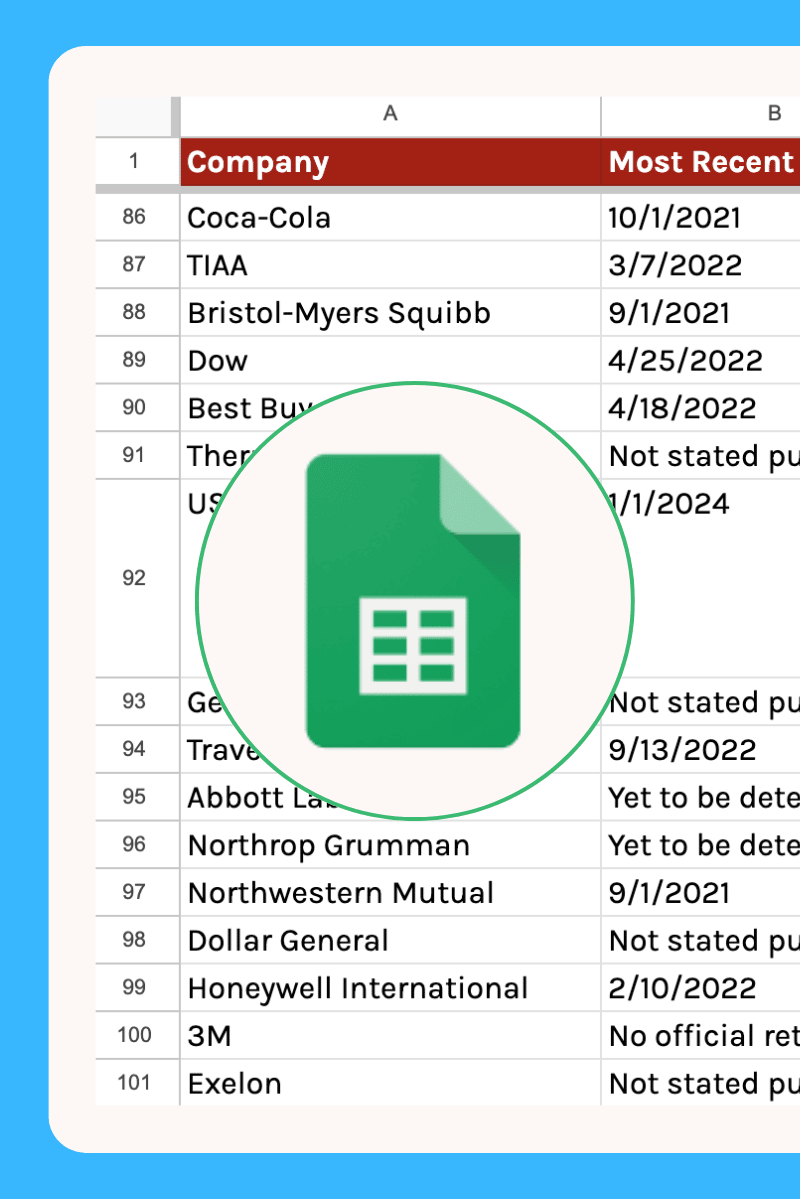Select row 92 by its number
This screenshot has height=1199, width=800.
tap(137, 578)
